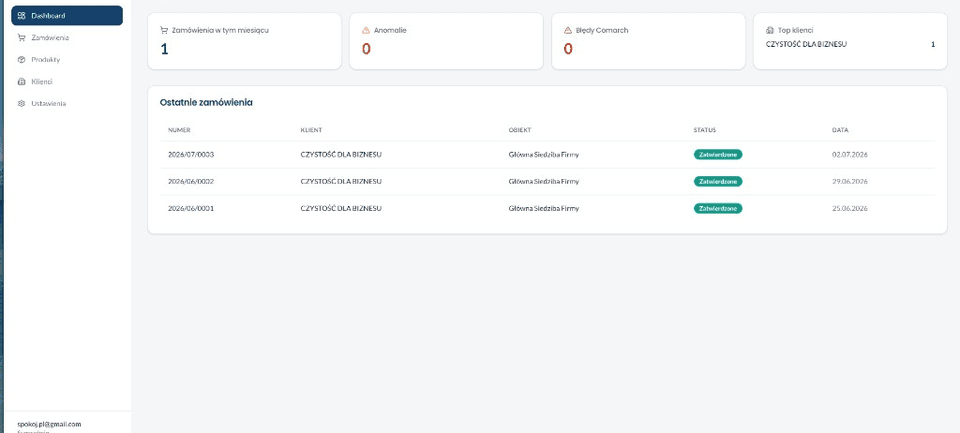
Task: Click building icon next to Top klienci
Action: pyautogui.click(x=770, y=30)
